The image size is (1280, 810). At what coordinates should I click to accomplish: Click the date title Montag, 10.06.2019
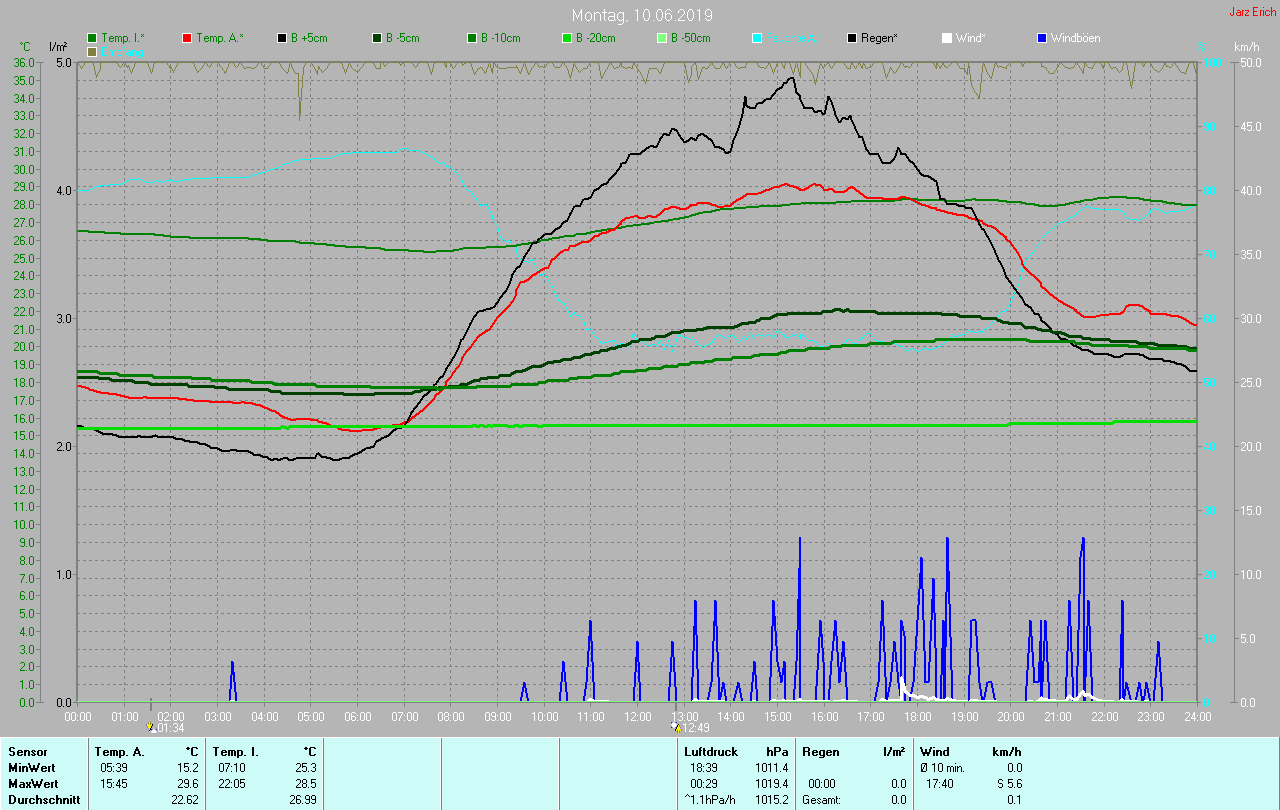coord(642,15)
